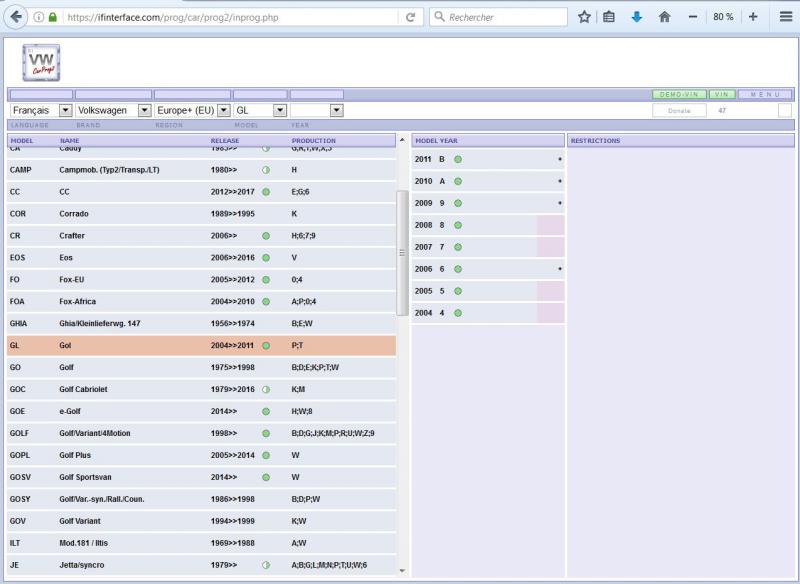Click the green dot in the Eos row

pos(266,258)
